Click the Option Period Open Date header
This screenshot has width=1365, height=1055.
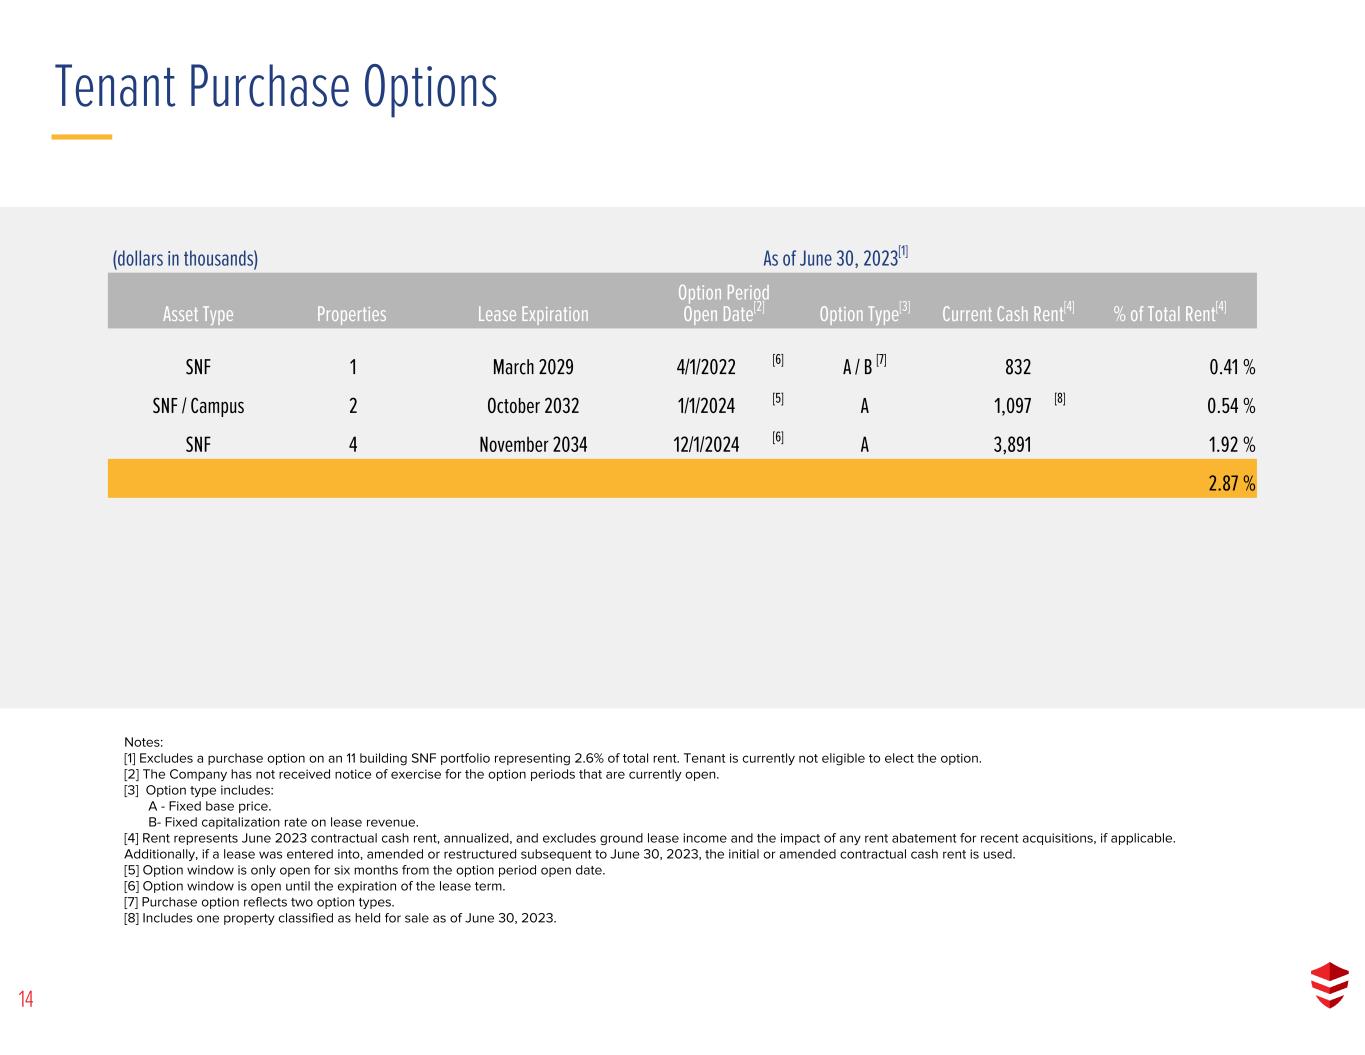tap(723, 303)
